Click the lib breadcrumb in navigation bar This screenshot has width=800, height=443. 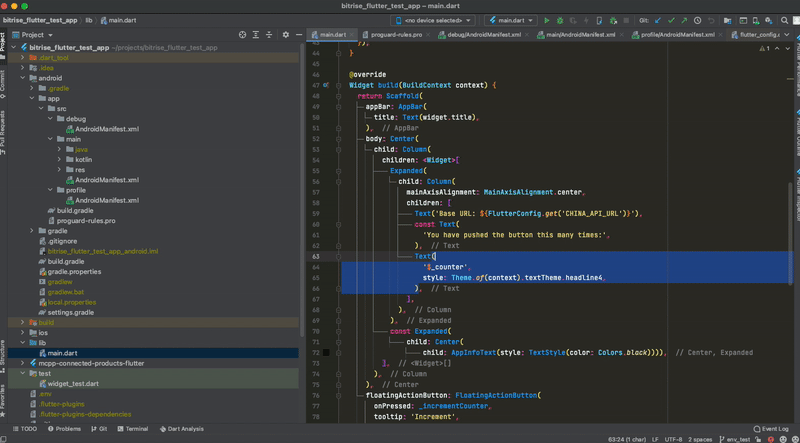[89, 20]
